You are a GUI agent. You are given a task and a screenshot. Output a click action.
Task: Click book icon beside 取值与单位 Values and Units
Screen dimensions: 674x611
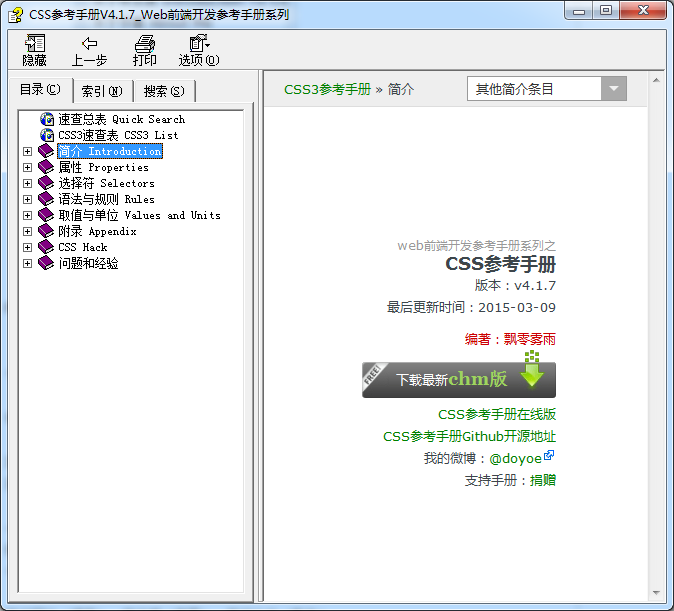pos(46,215)
